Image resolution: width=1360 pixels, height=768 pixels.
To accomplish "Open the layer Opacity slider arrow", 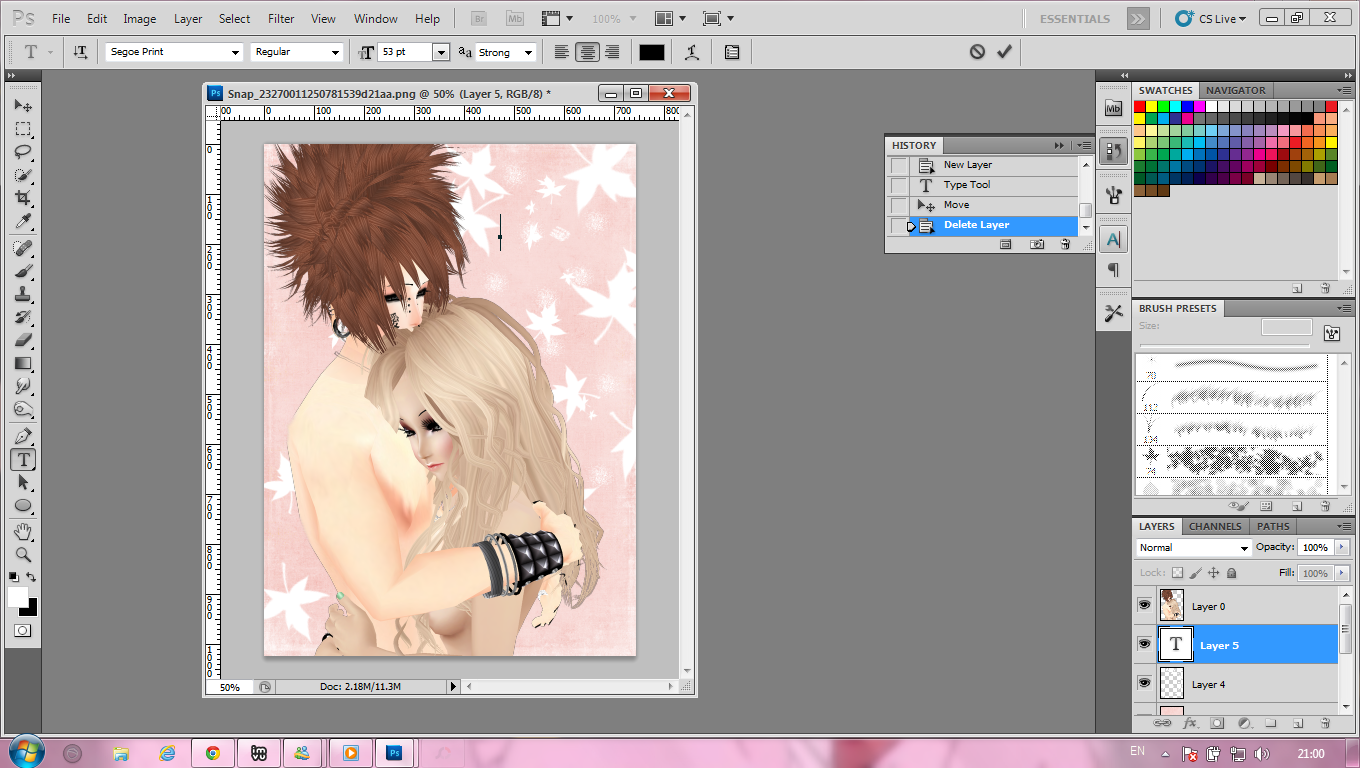I will tap(1341, 548).
